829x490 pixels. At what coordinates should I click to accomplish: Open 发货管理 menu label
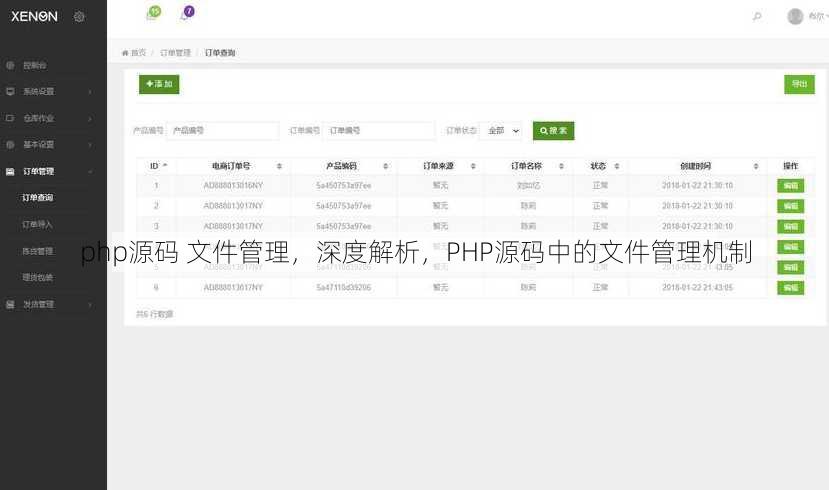[x=39, y=304]
